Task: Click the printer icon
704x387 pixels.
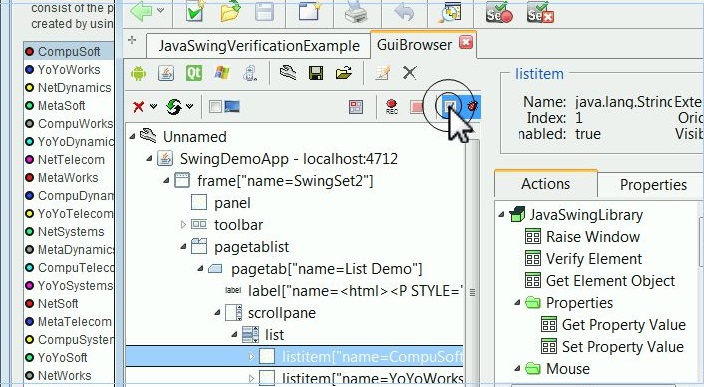Action: [x=356, y=12]
